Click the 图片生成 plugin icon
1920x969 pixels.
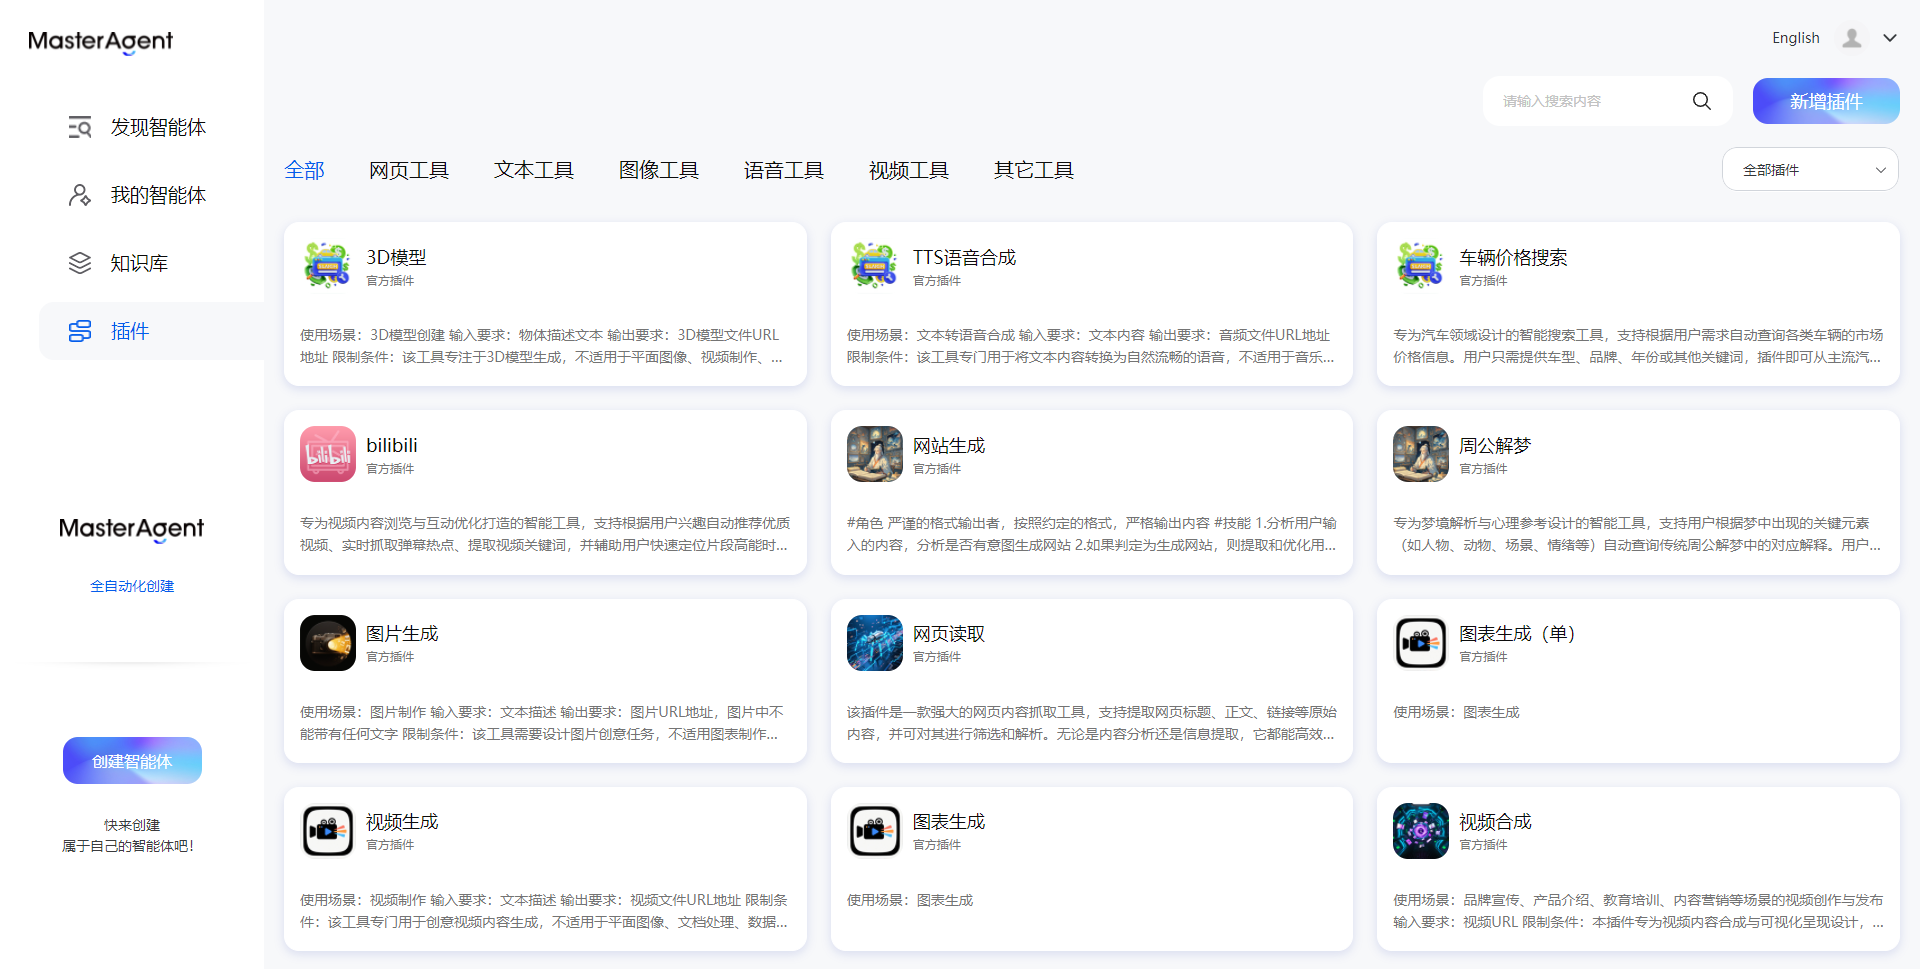328,643
